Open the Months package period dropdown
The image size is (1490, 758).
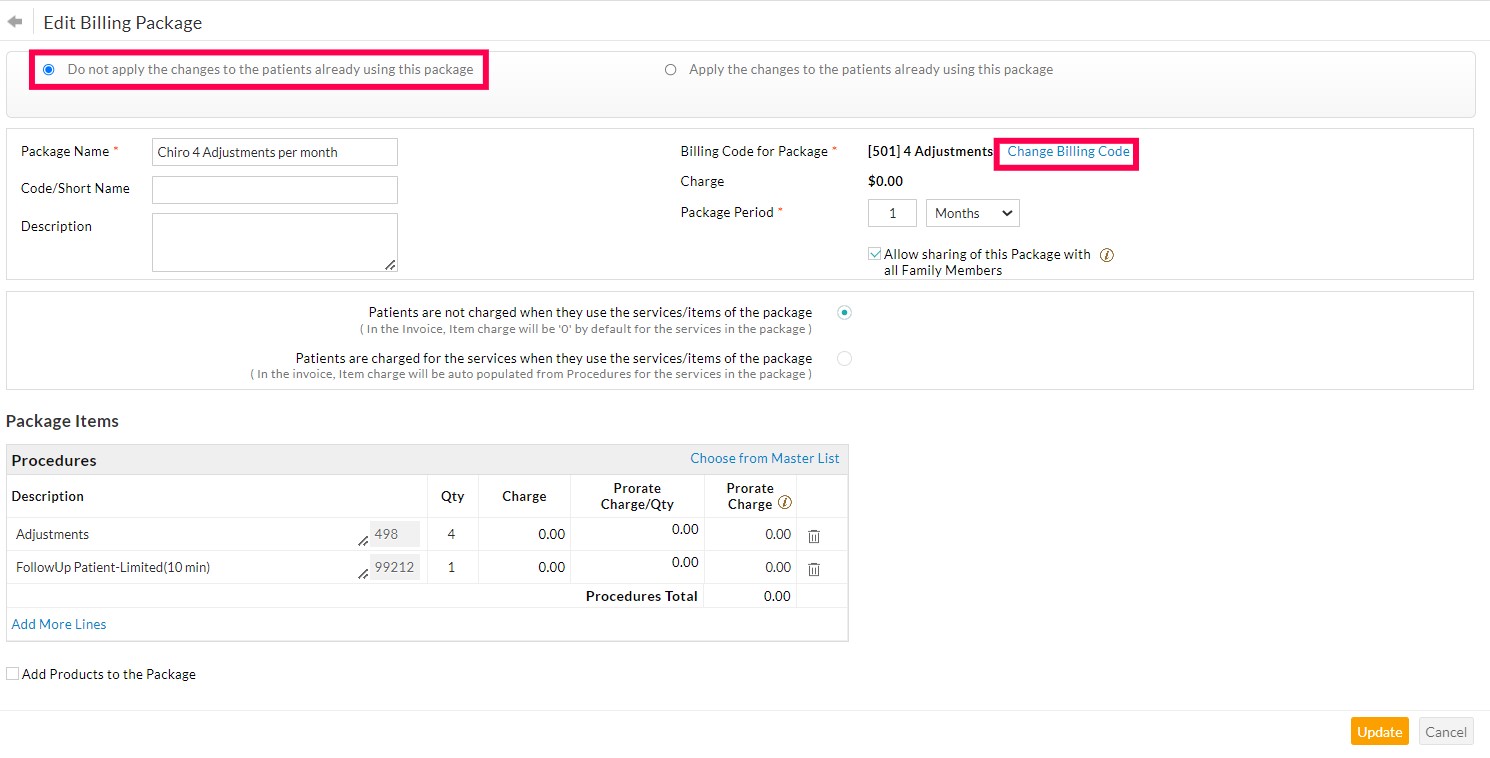971,212
